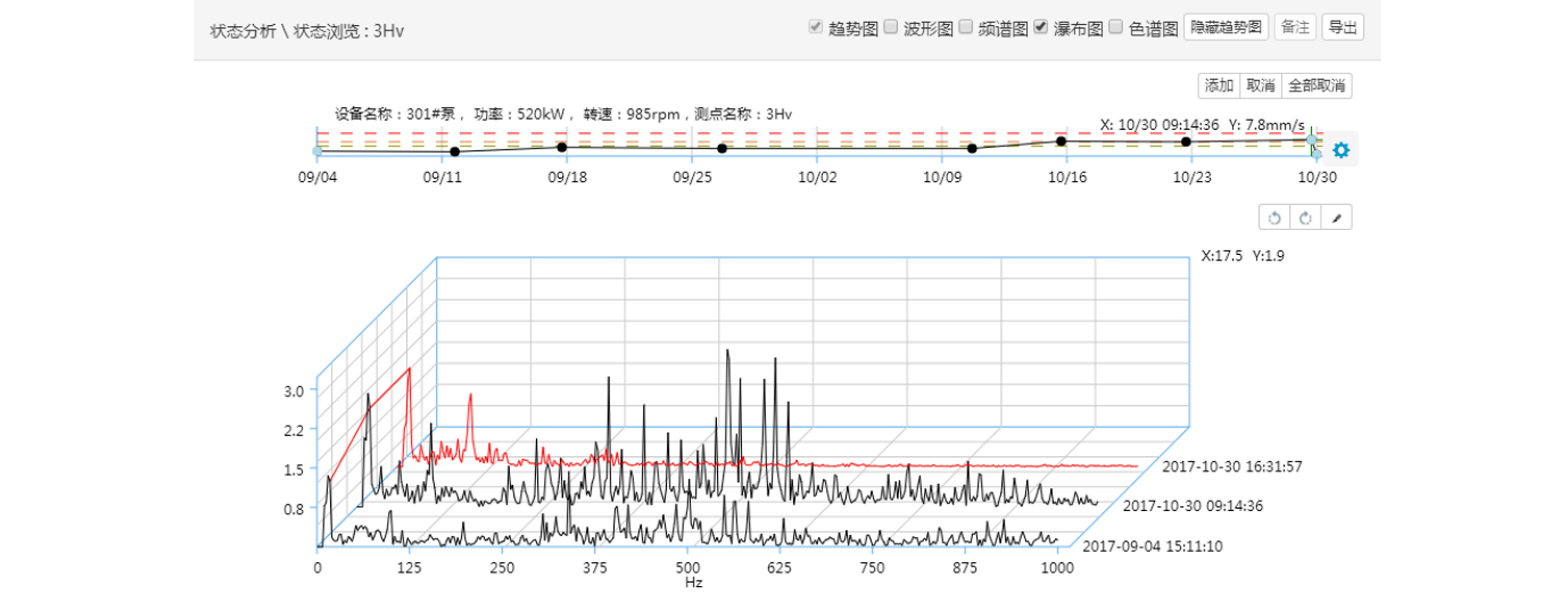Open 备注 notes button
This screenshot has width=1568, height=594.
[1294, 28]
